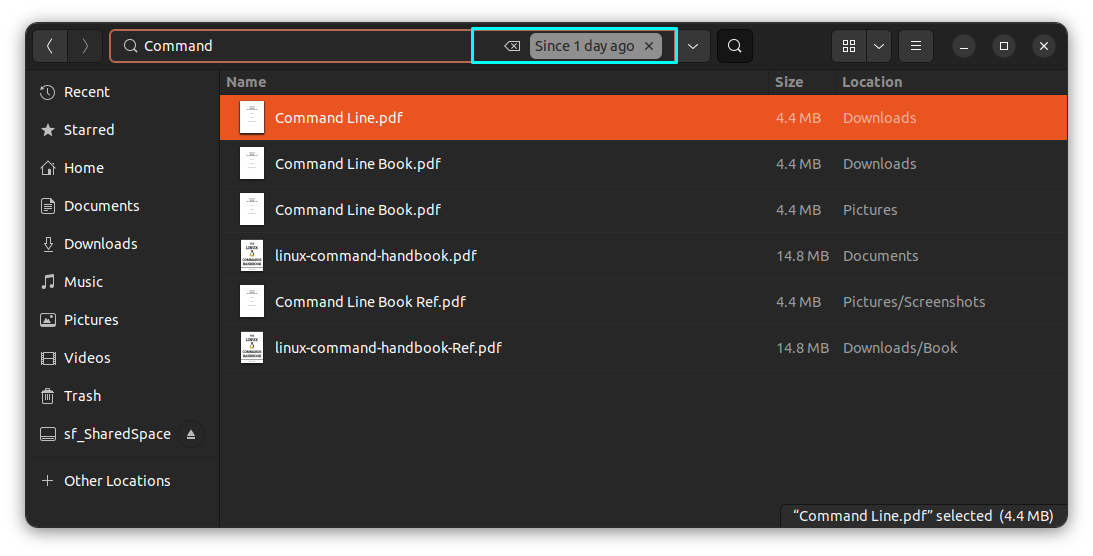The image size is (1093, 556).
Task: Toggle the search magnifier button
Action: click(735, 46)
